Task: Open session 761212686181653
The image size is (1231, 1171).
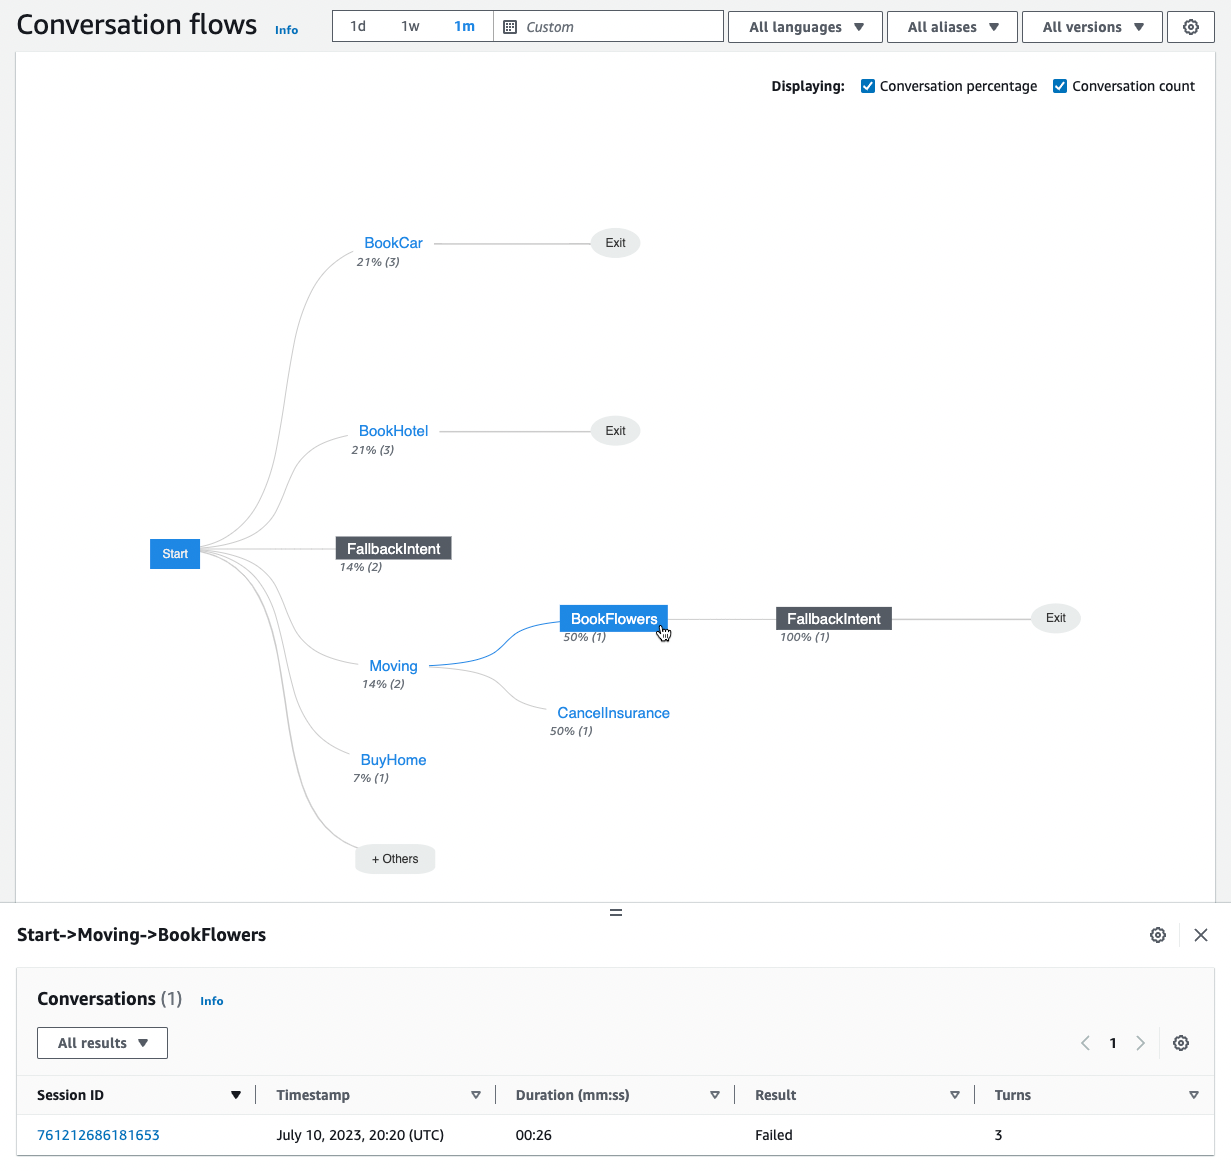Action: (97, 1135)
